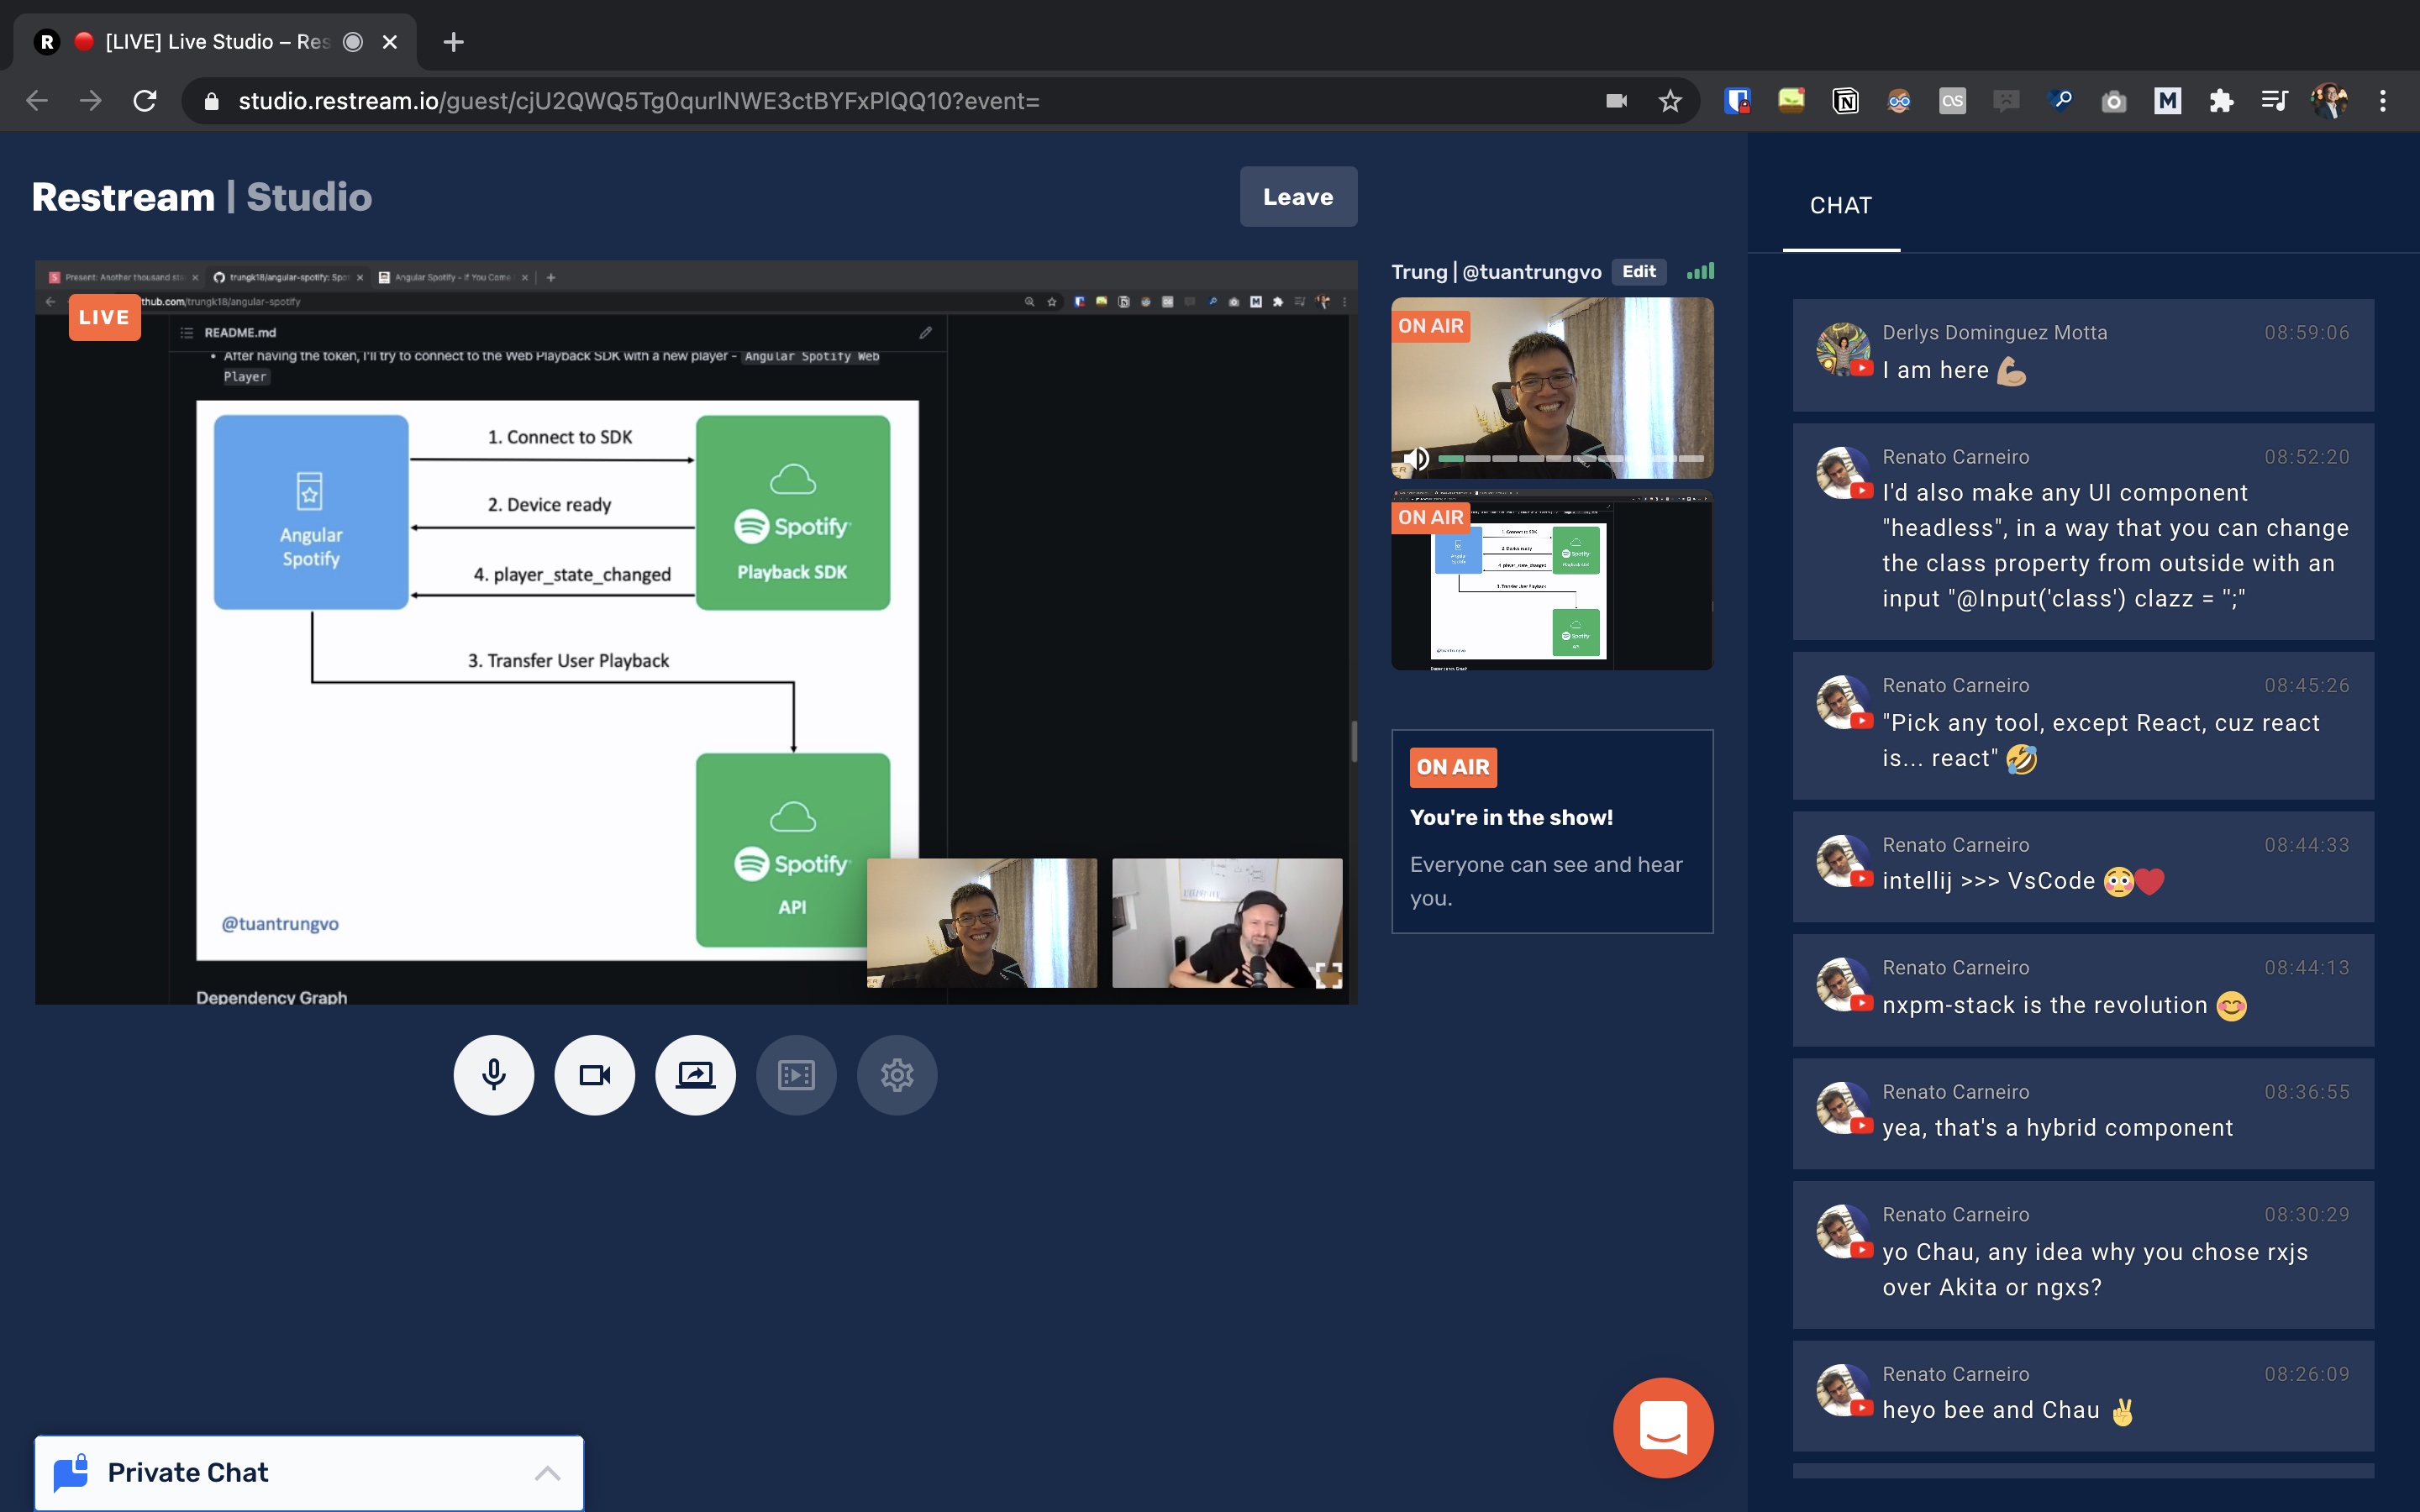Click the Restream Studio logo link

click(x=203, y=197)
